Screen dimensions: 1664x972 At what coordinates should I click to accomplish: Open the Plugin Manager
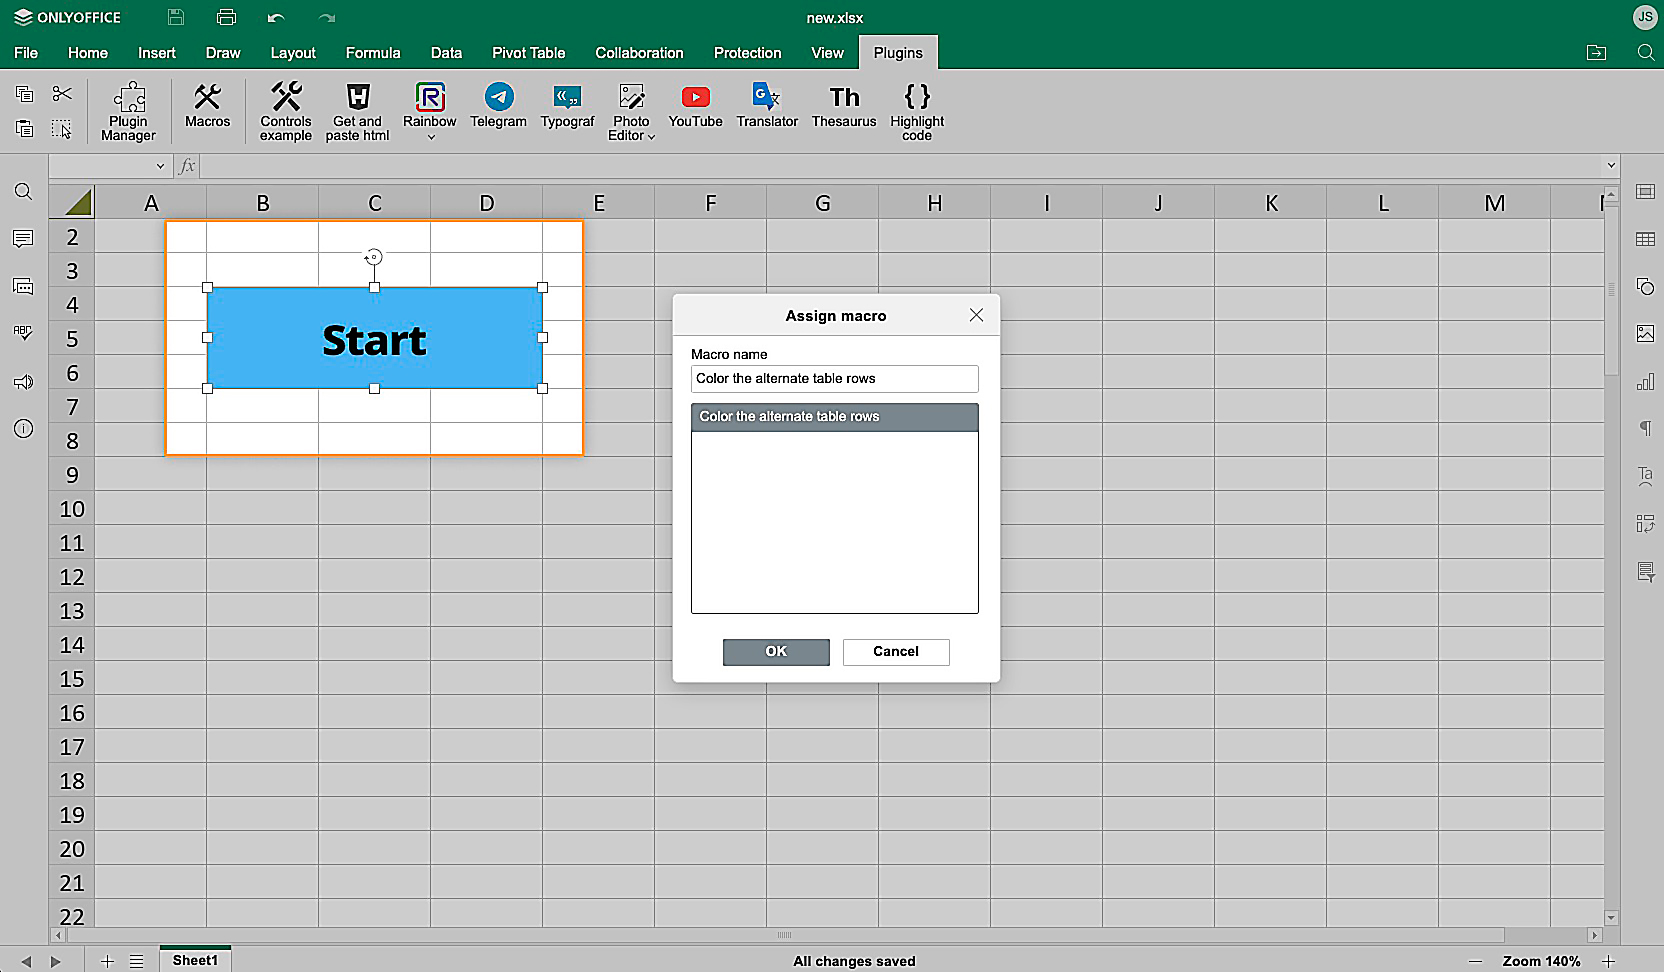(x=128, y=111)
